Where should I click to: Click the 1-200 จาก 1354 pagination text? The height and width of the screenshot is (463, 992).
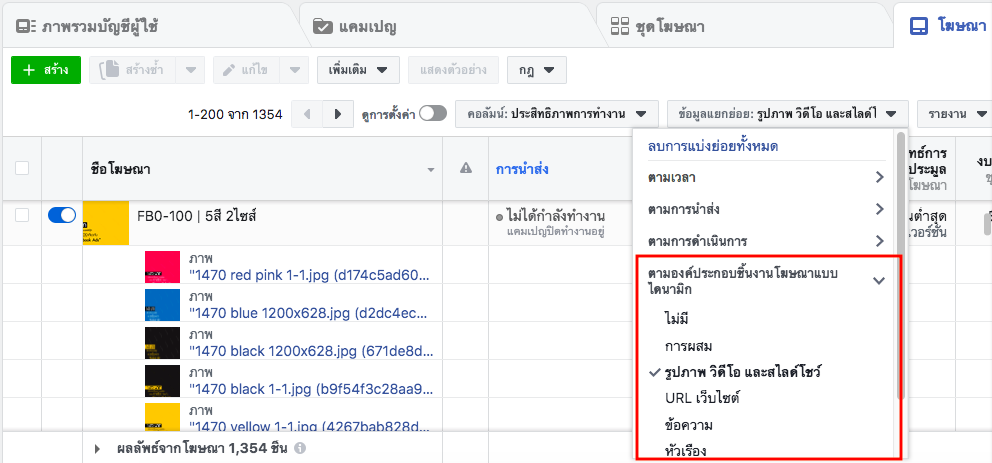click(235, 114)
